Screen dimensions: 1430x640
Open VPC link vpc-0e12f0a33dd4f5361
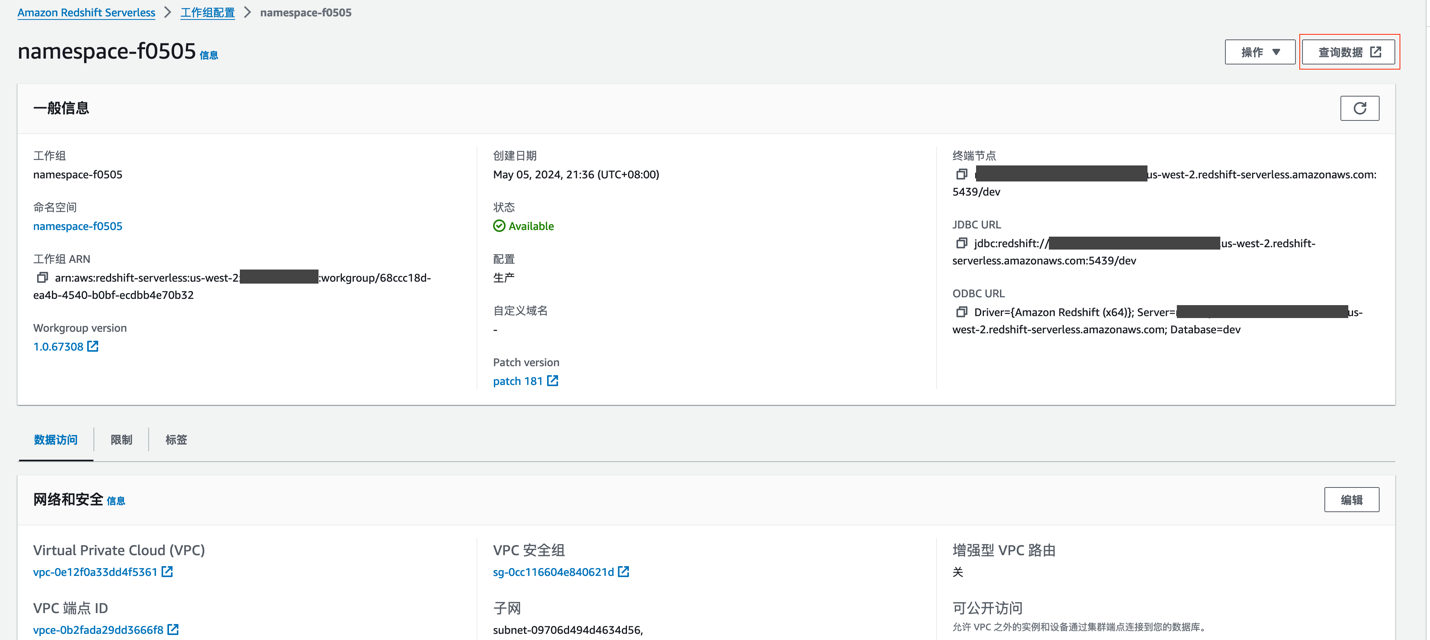[x=95, y=572]
